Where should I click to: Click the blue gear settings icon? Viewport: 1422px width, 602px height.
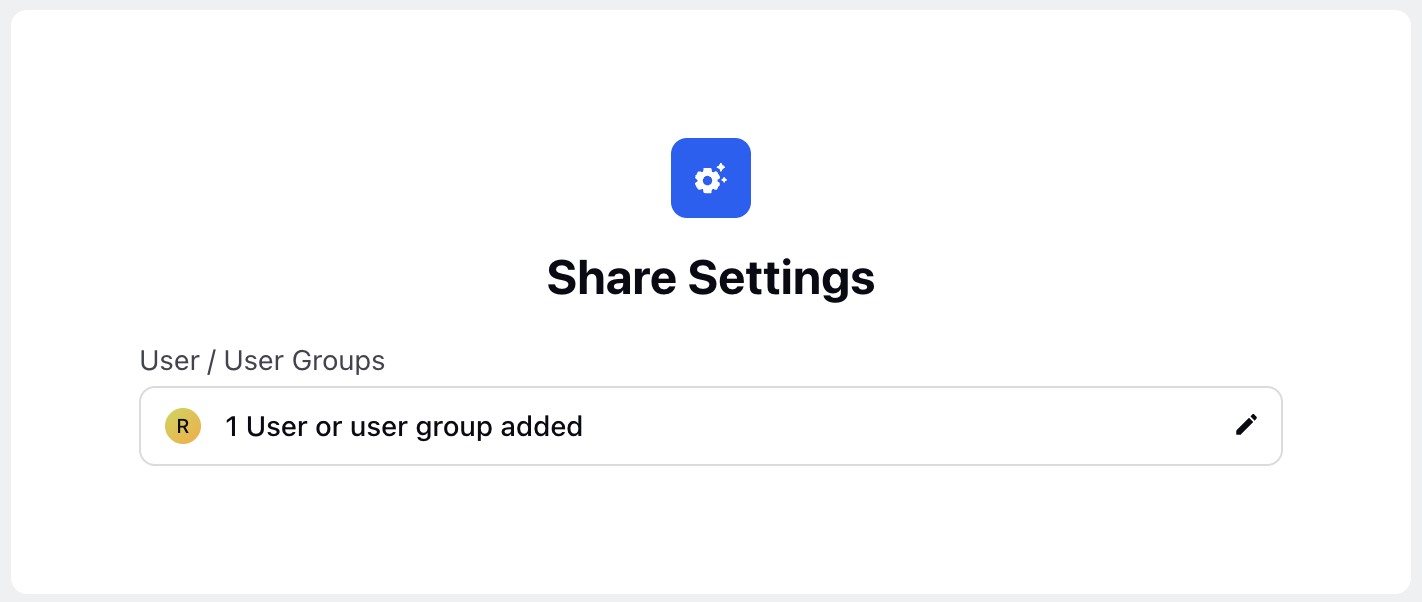click(x=711, y=178)
